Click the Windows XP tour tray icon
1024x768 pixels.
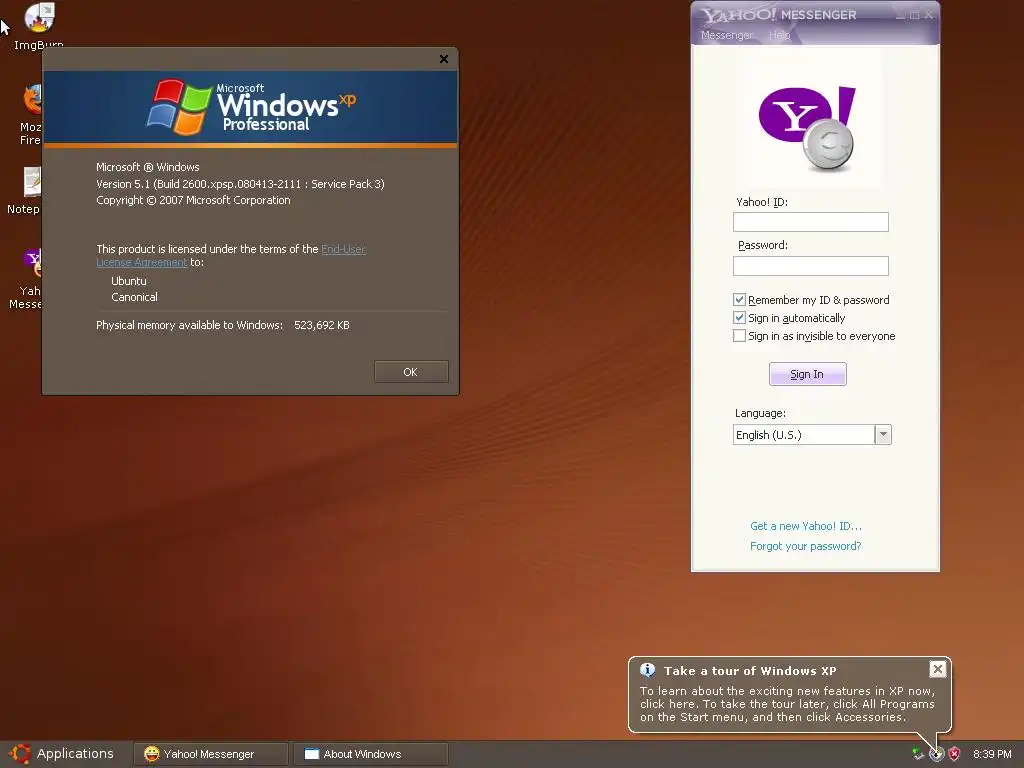tap(936, 754)
